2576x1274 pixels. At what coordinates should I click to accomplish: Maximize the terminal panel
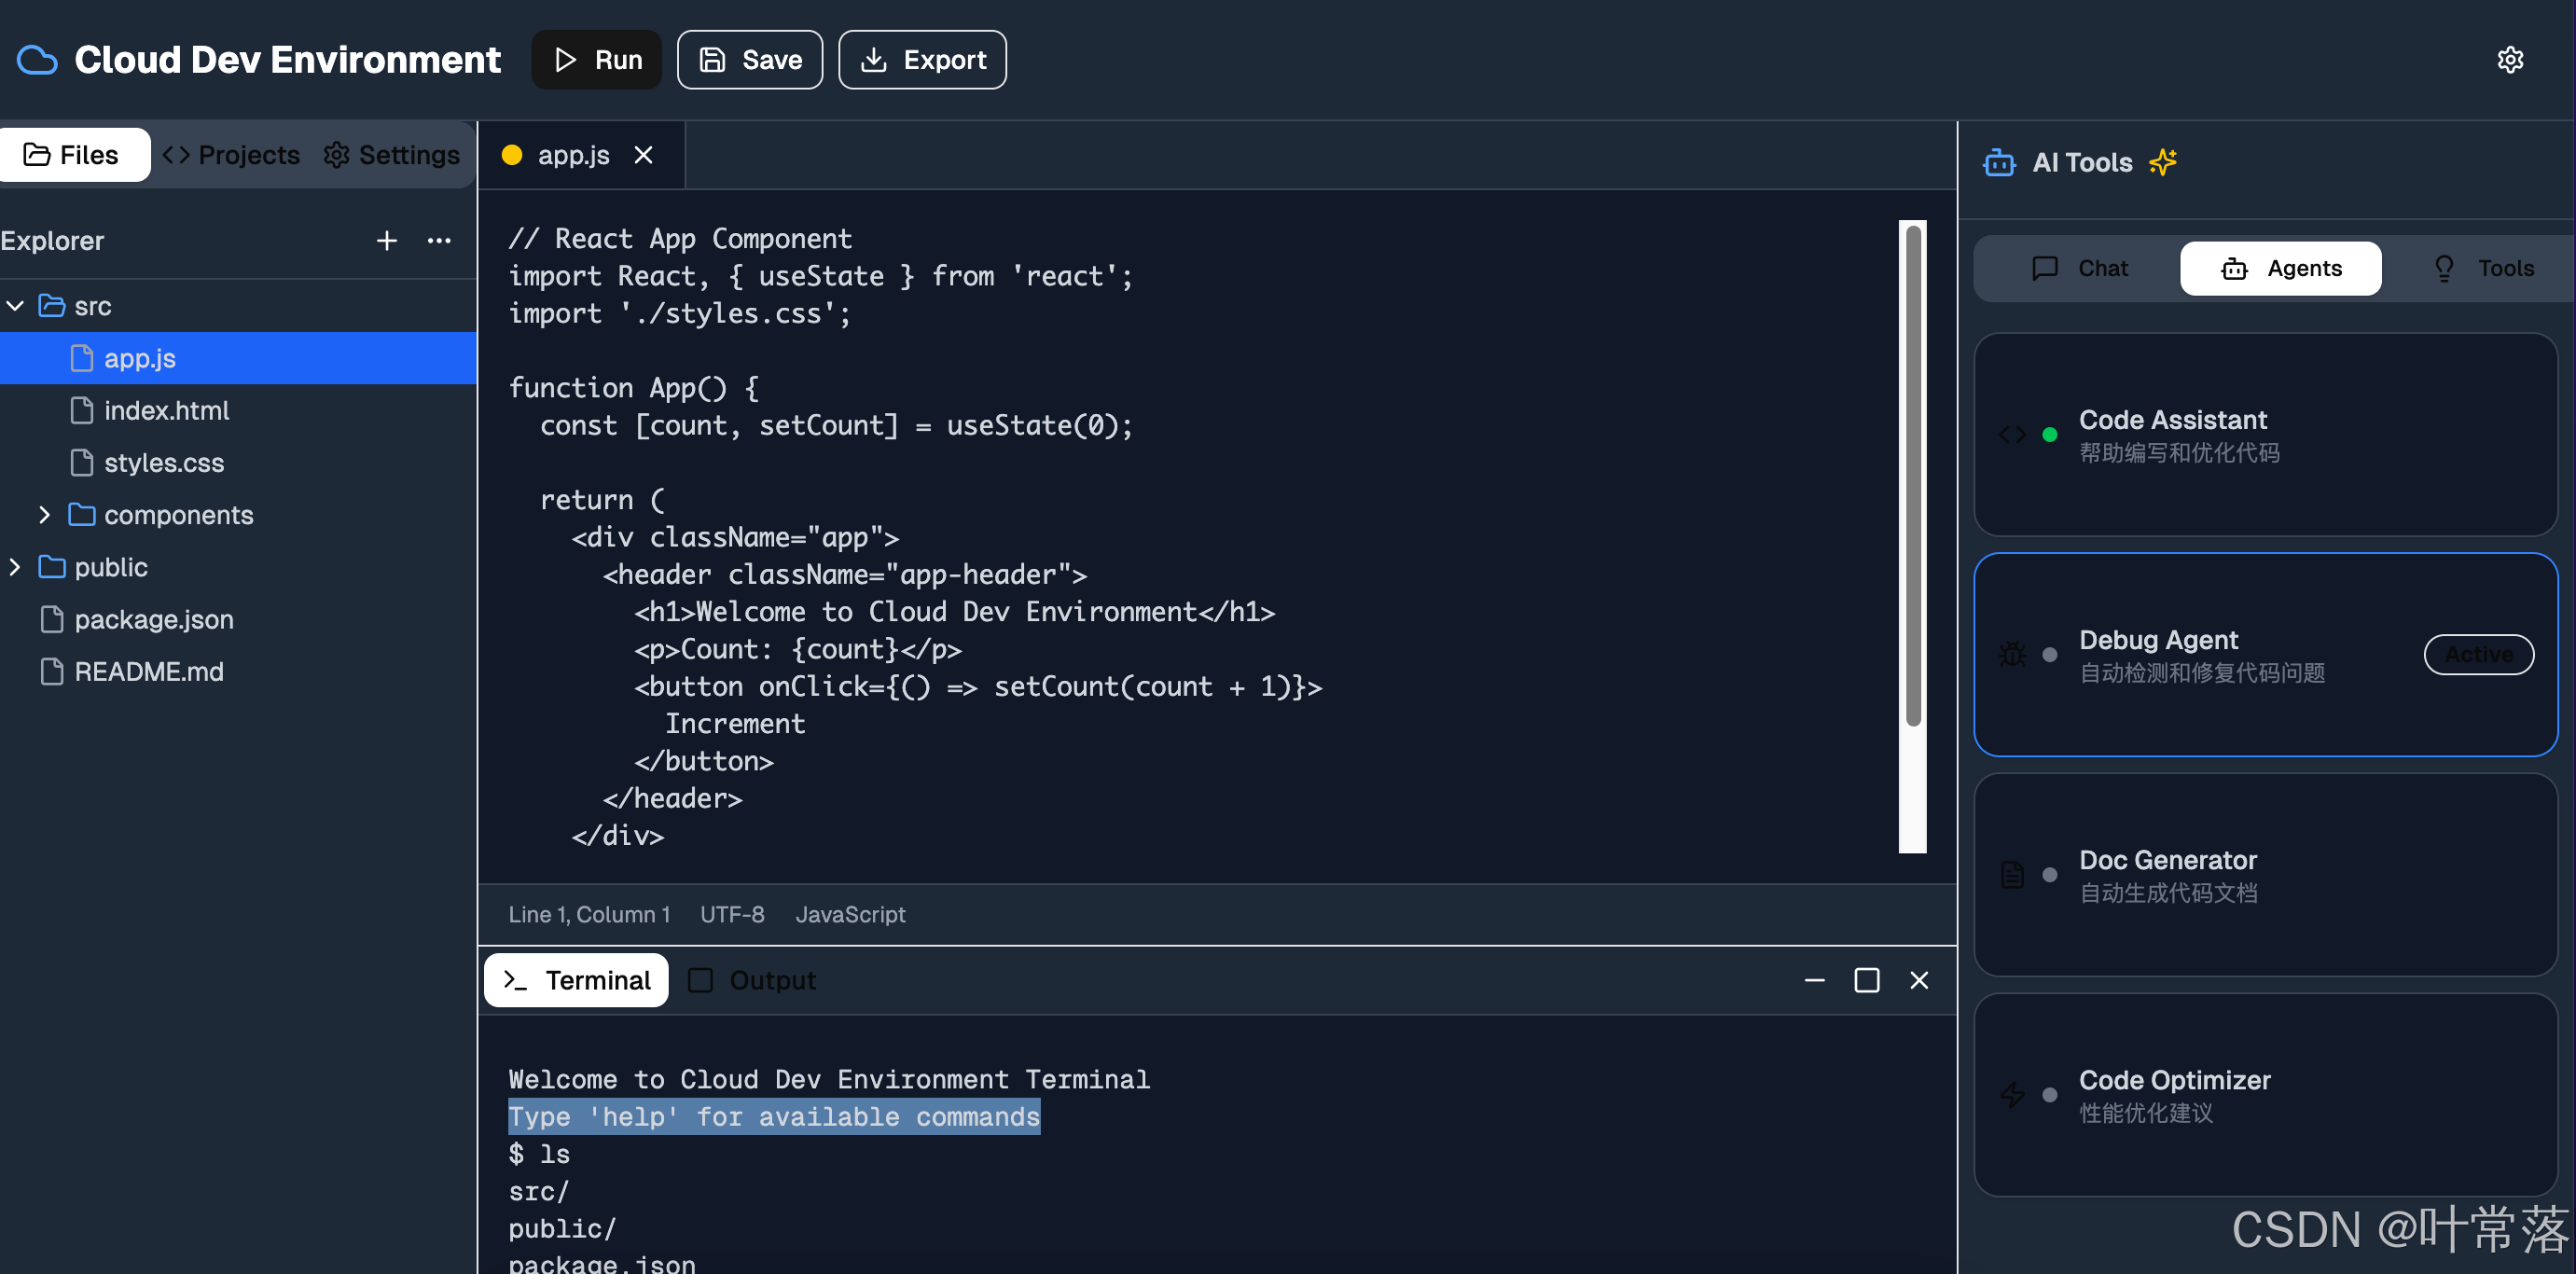(1867, 980)
